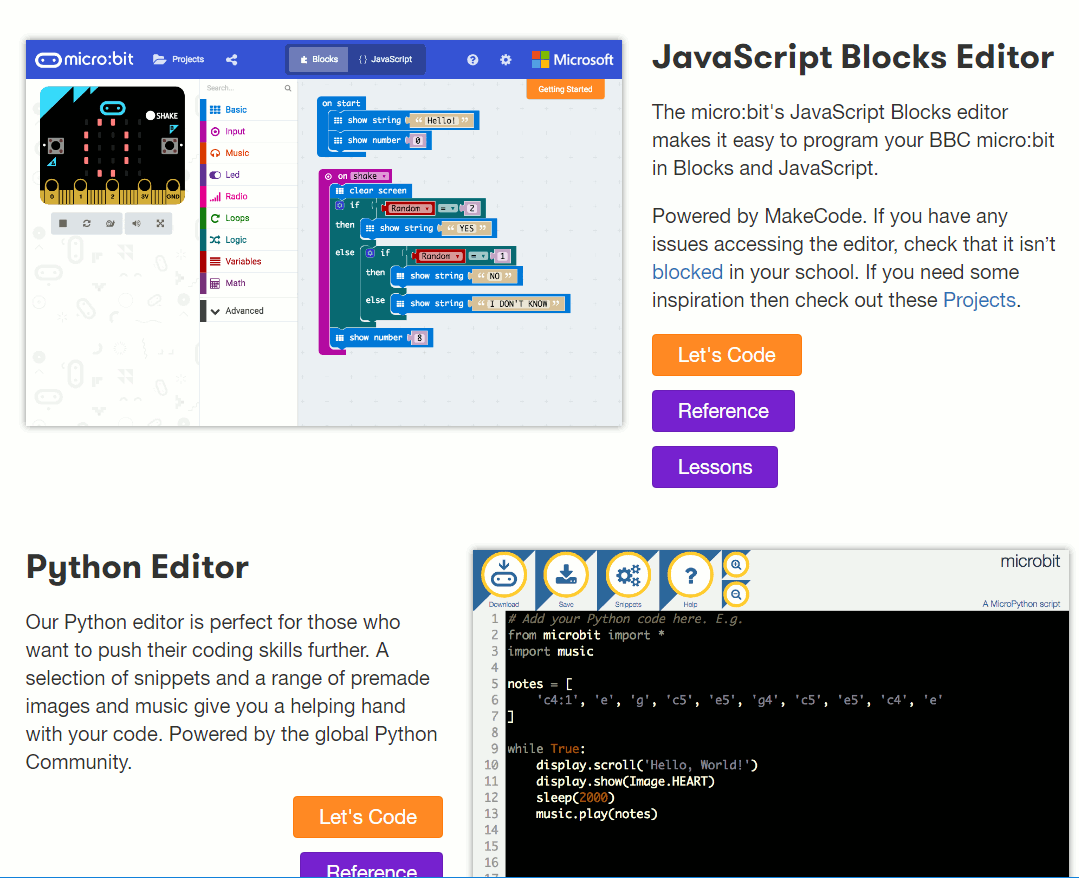Click the 'import music' code line
This screenshot has width=1079, height=878.
[x=551, y=652]
